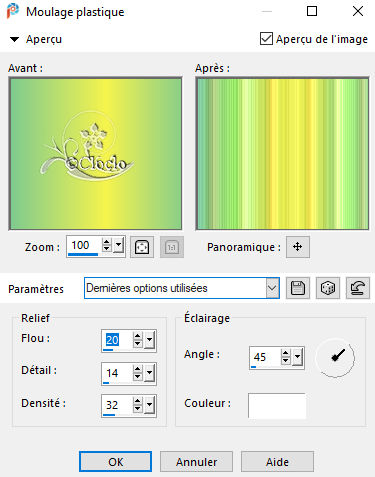Open the Flou slider dropdown arrow

(x=150, y=340)
